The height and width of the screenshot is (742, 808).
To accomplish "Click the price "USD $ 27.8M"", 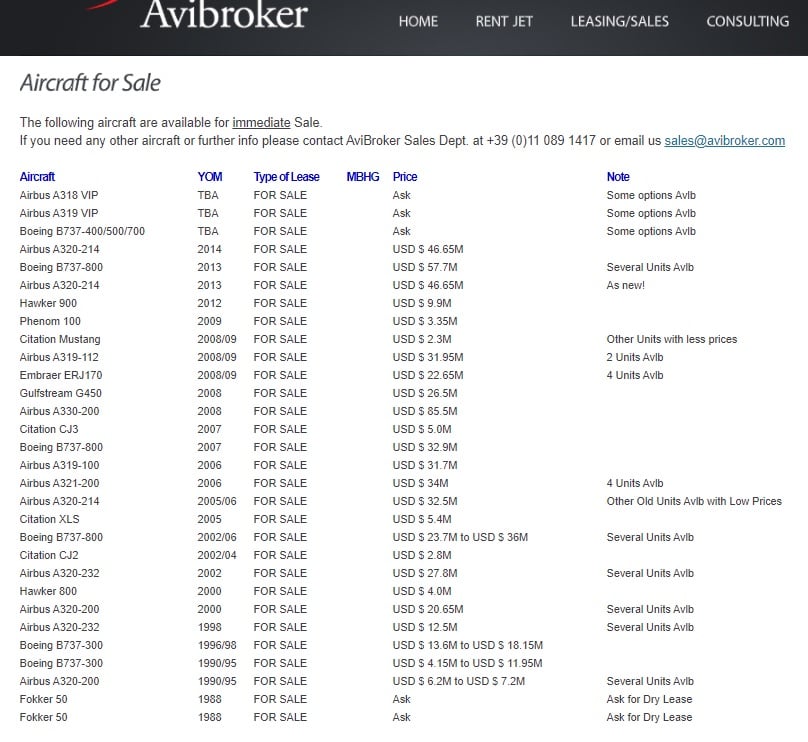I will point(425,574).
